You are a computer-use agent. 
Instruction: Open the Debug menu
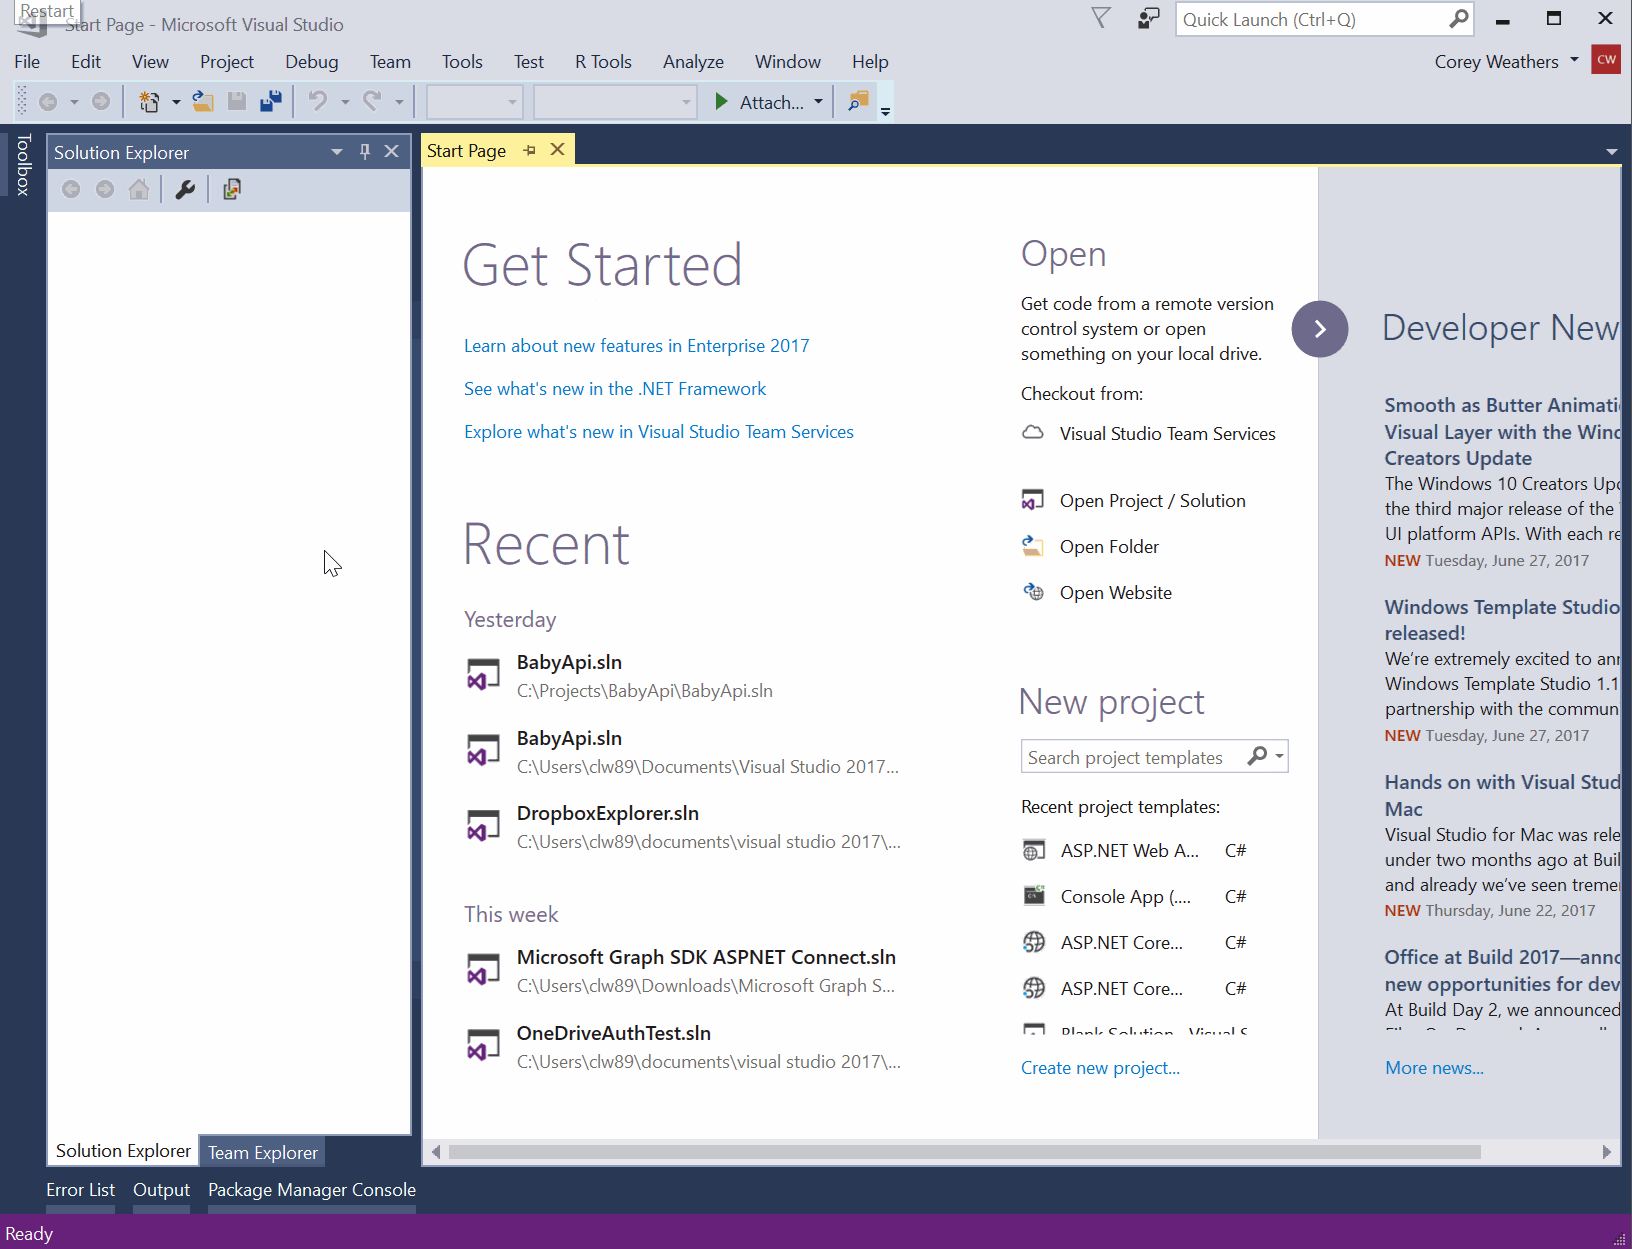[x=312, y=62]
